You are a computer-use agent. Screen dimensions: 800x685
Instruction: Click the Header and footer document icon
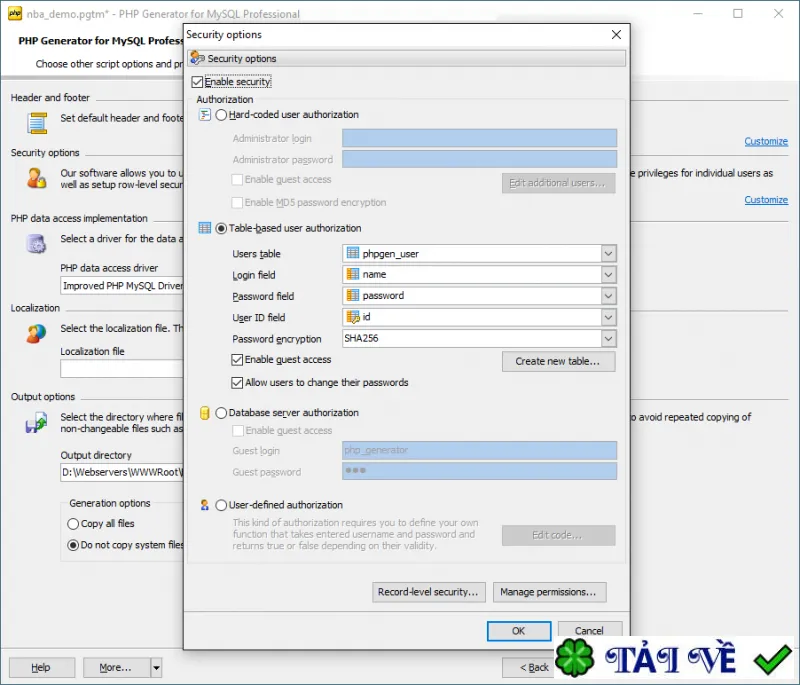(x=37, y=123)
